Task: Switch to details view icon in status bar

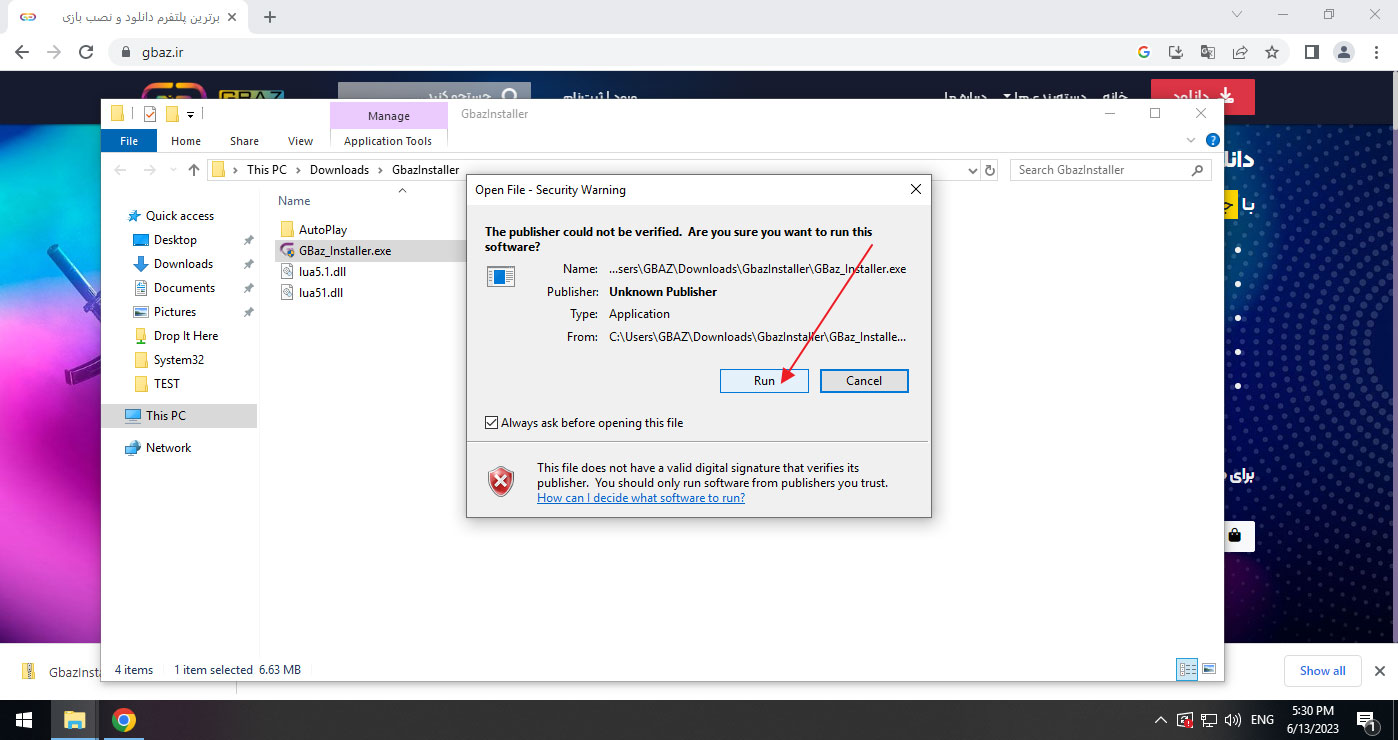Action: [x=1187, y=669]
